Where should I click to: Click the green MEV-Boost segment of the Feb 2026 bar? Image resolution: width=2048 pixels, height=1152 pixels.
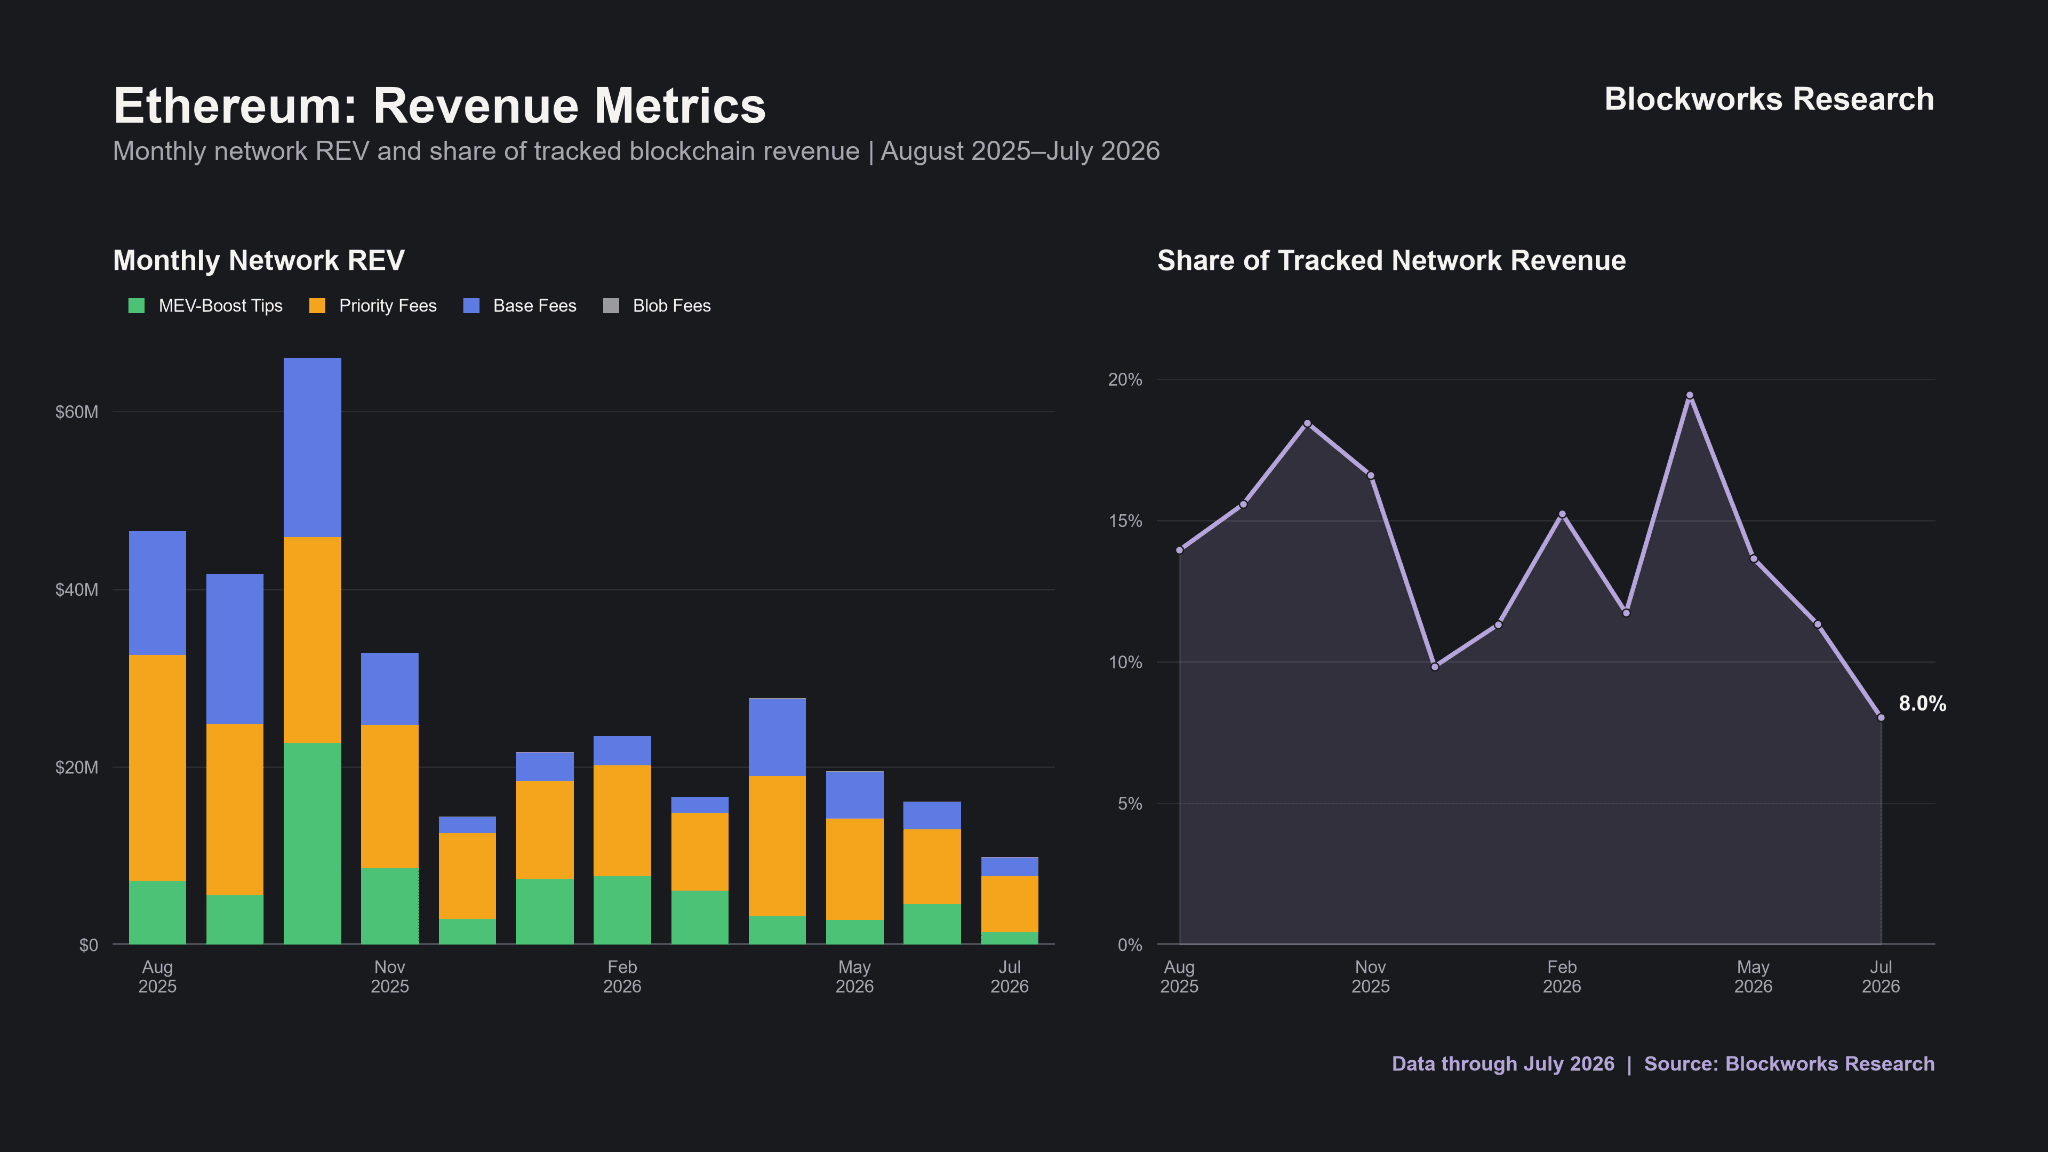coord(622,910)
